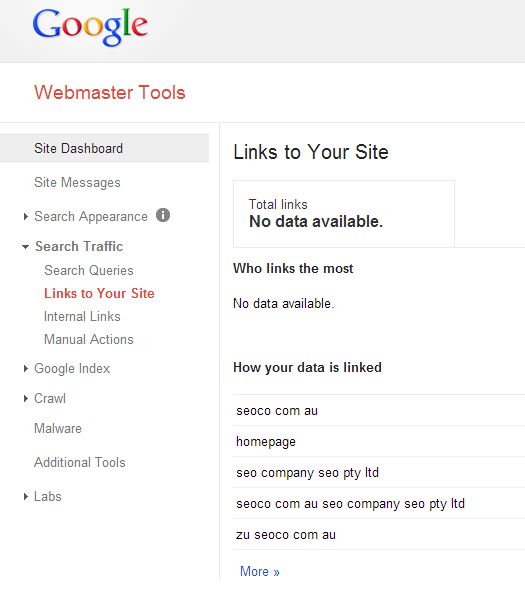525x601 pixels.
Task: Open Manual Actions page
Action: [89, 340]
